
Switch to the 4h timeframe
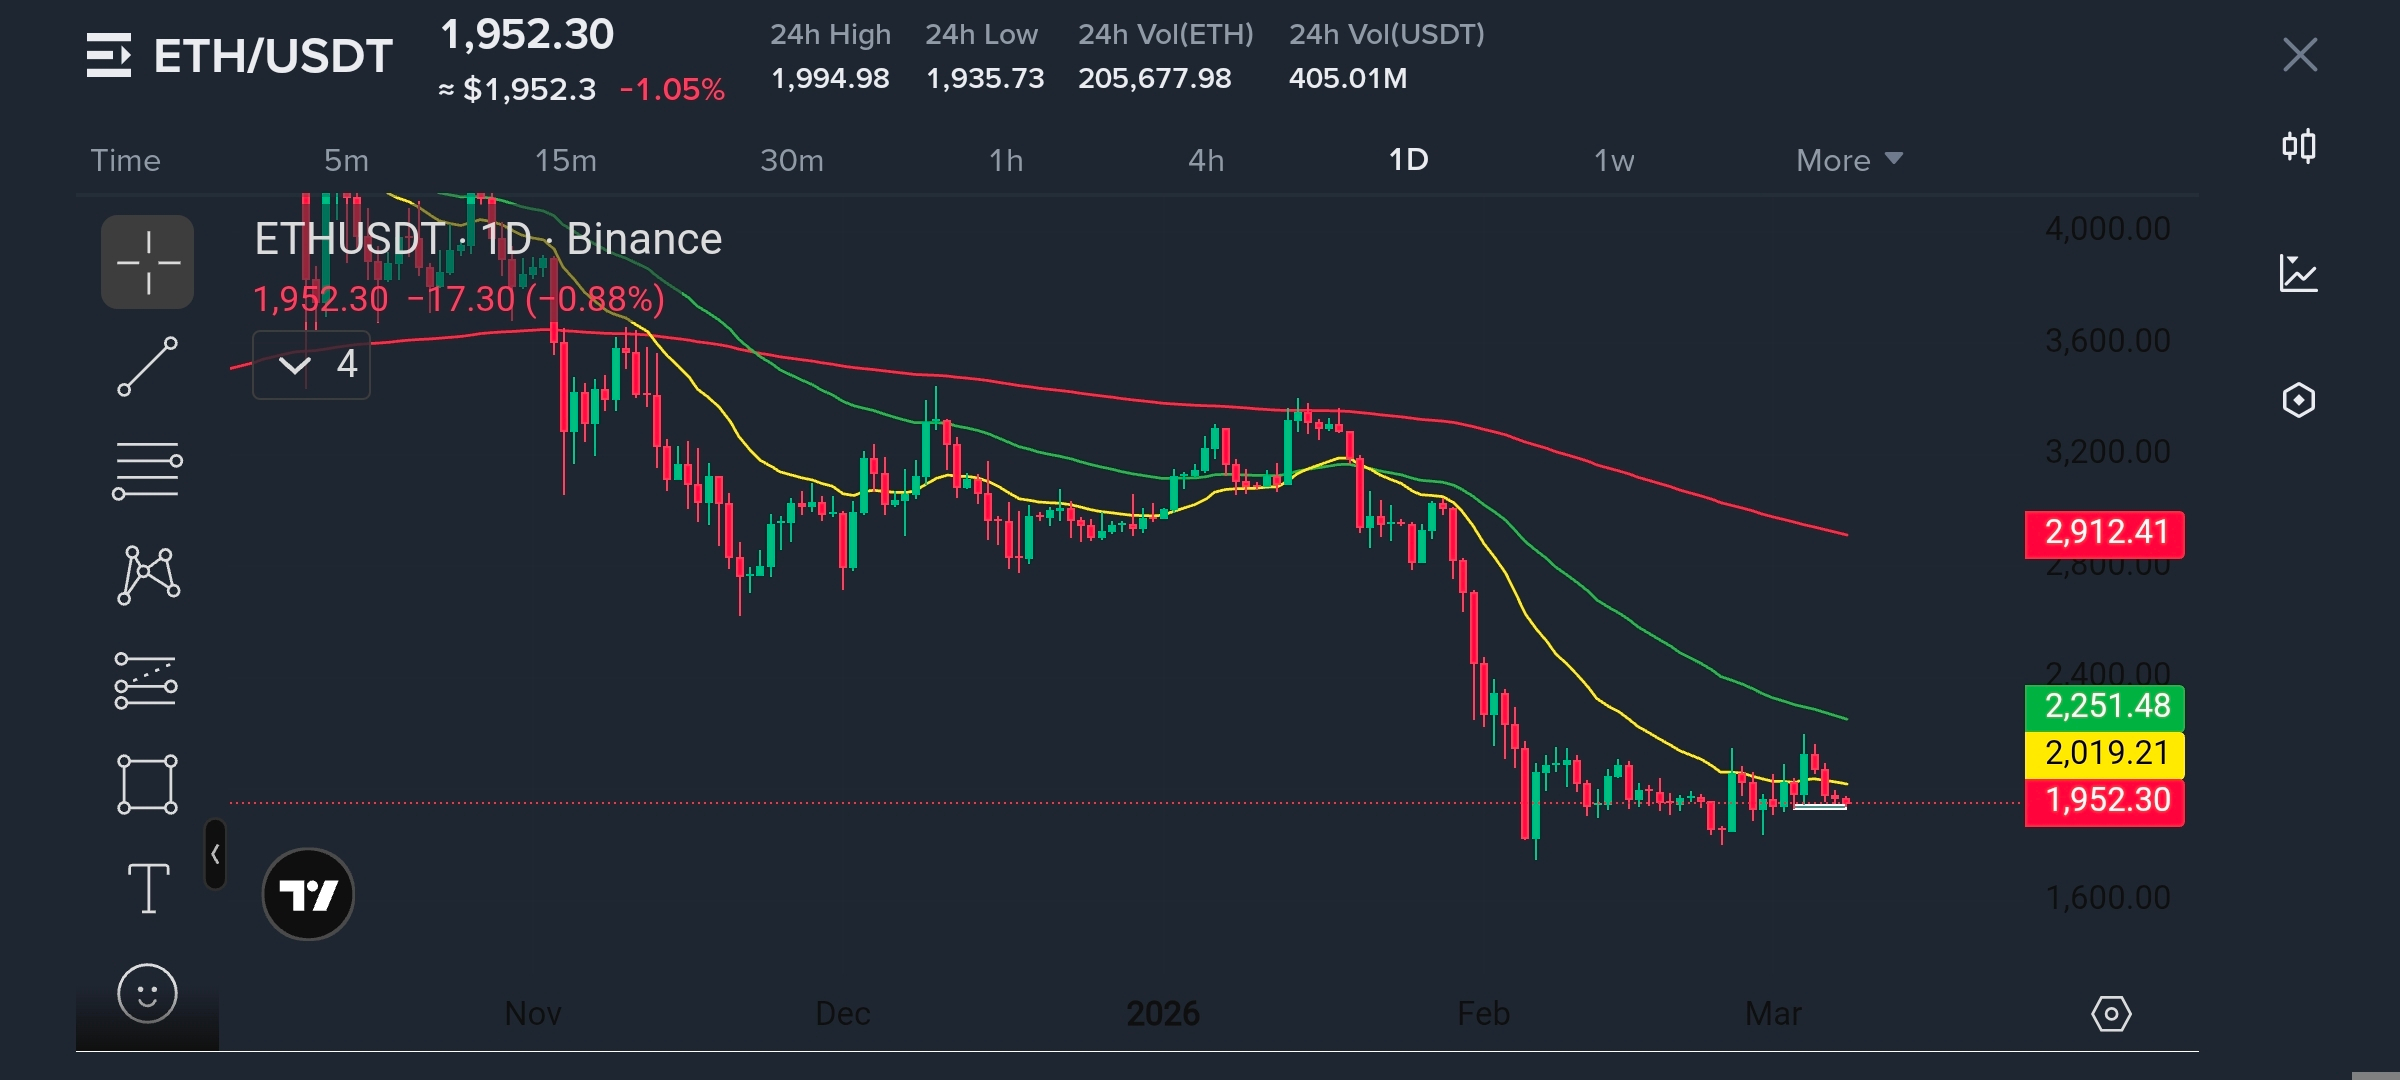click(x=1206, y=160)
